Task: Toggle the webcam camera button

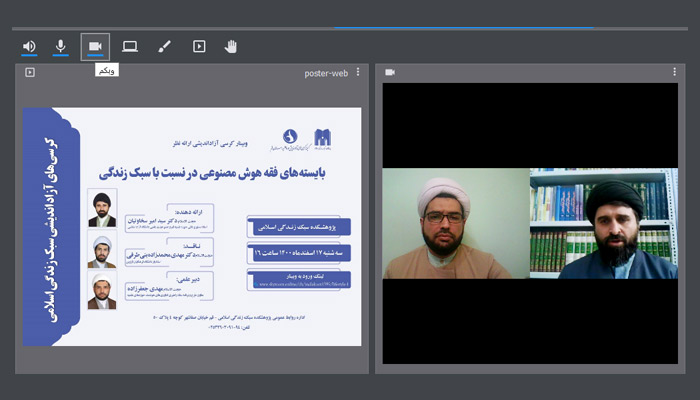Action: point(95,46)
